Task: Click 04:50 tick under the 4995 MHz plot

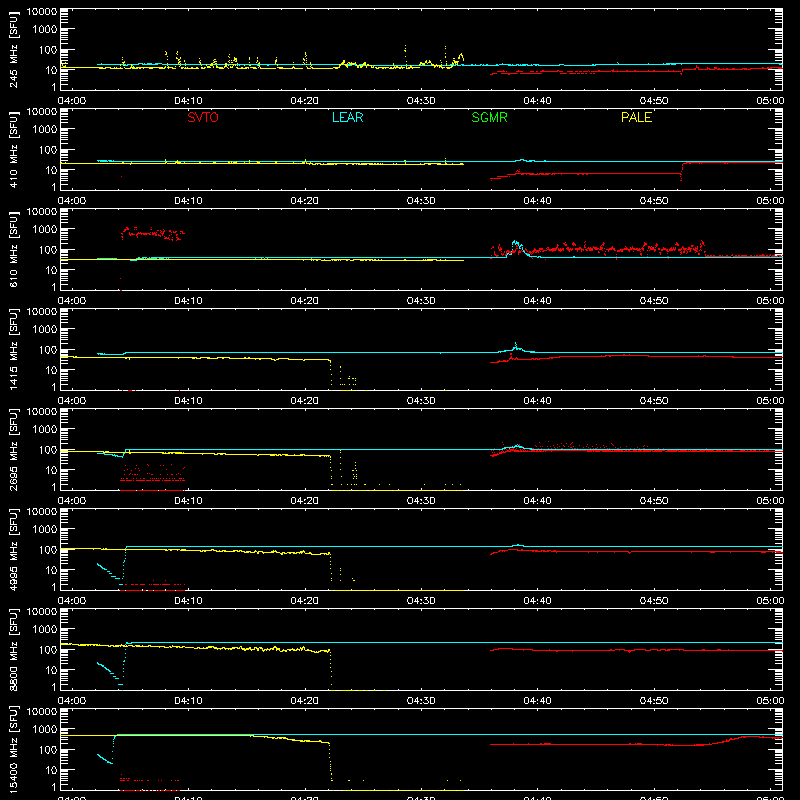Action: [x=654, y=601]
